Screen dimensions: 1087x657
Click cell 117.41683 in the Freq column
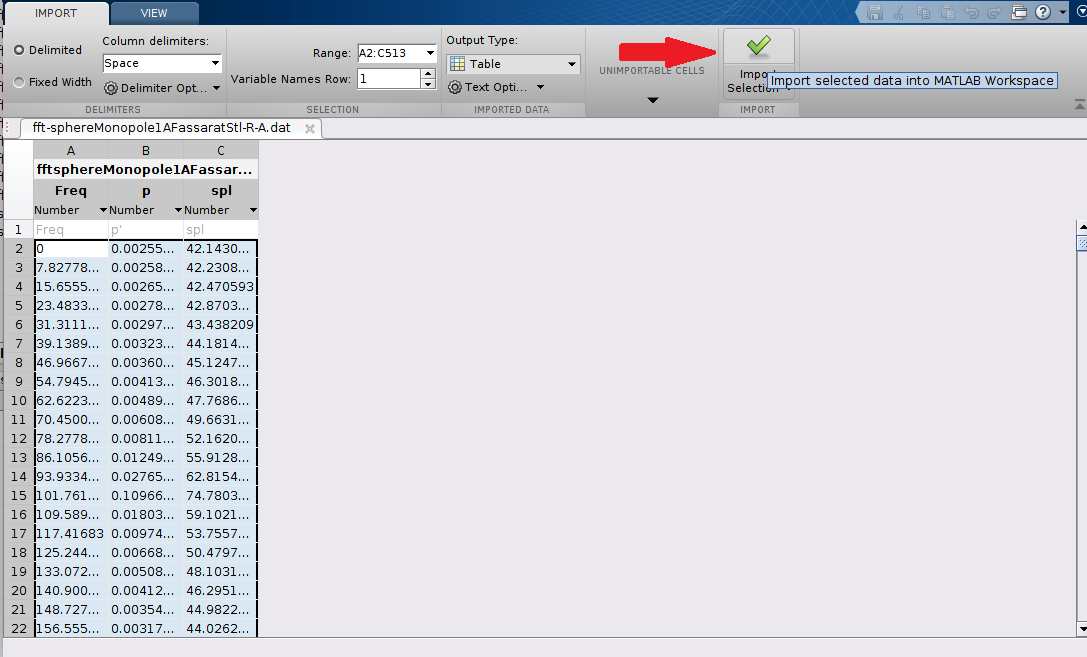(x=71, y=534)
